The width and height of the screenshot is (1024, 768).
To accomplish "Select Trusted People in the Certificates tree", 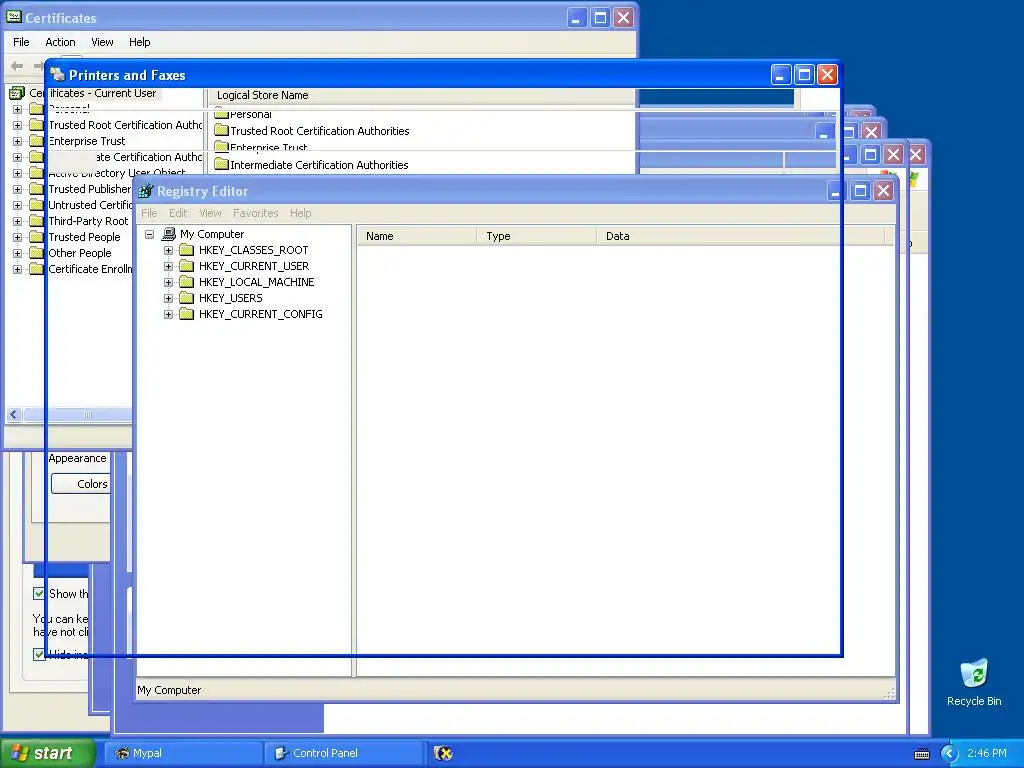I will [x=84, y=237].
